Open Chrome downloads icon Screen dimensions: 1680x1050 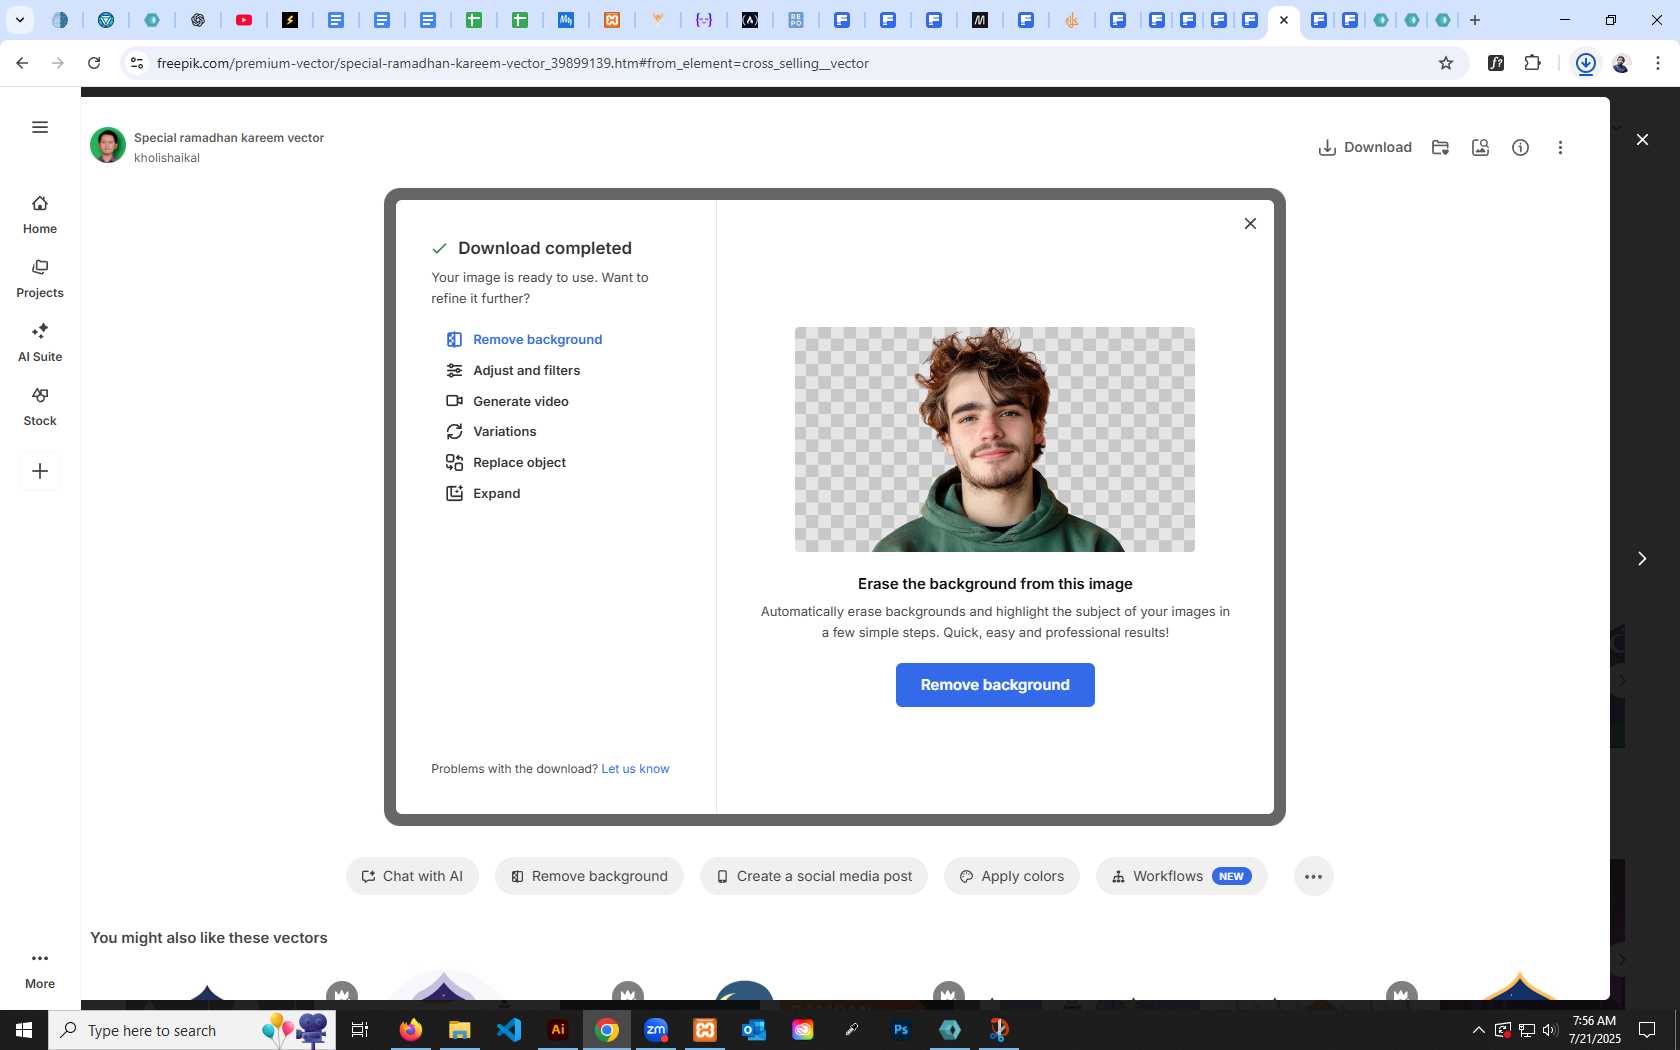[1586, 63]
